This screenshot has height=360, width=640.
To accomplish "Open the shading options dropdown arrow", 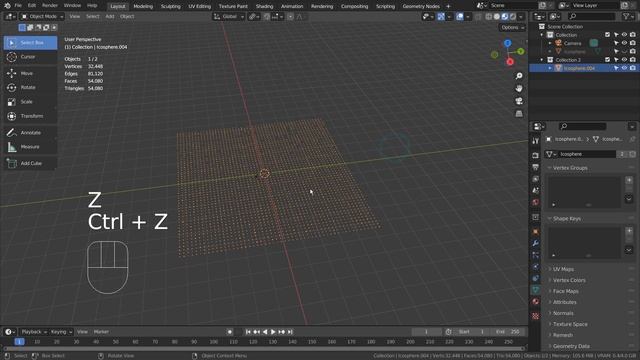I will pos(521,17).
